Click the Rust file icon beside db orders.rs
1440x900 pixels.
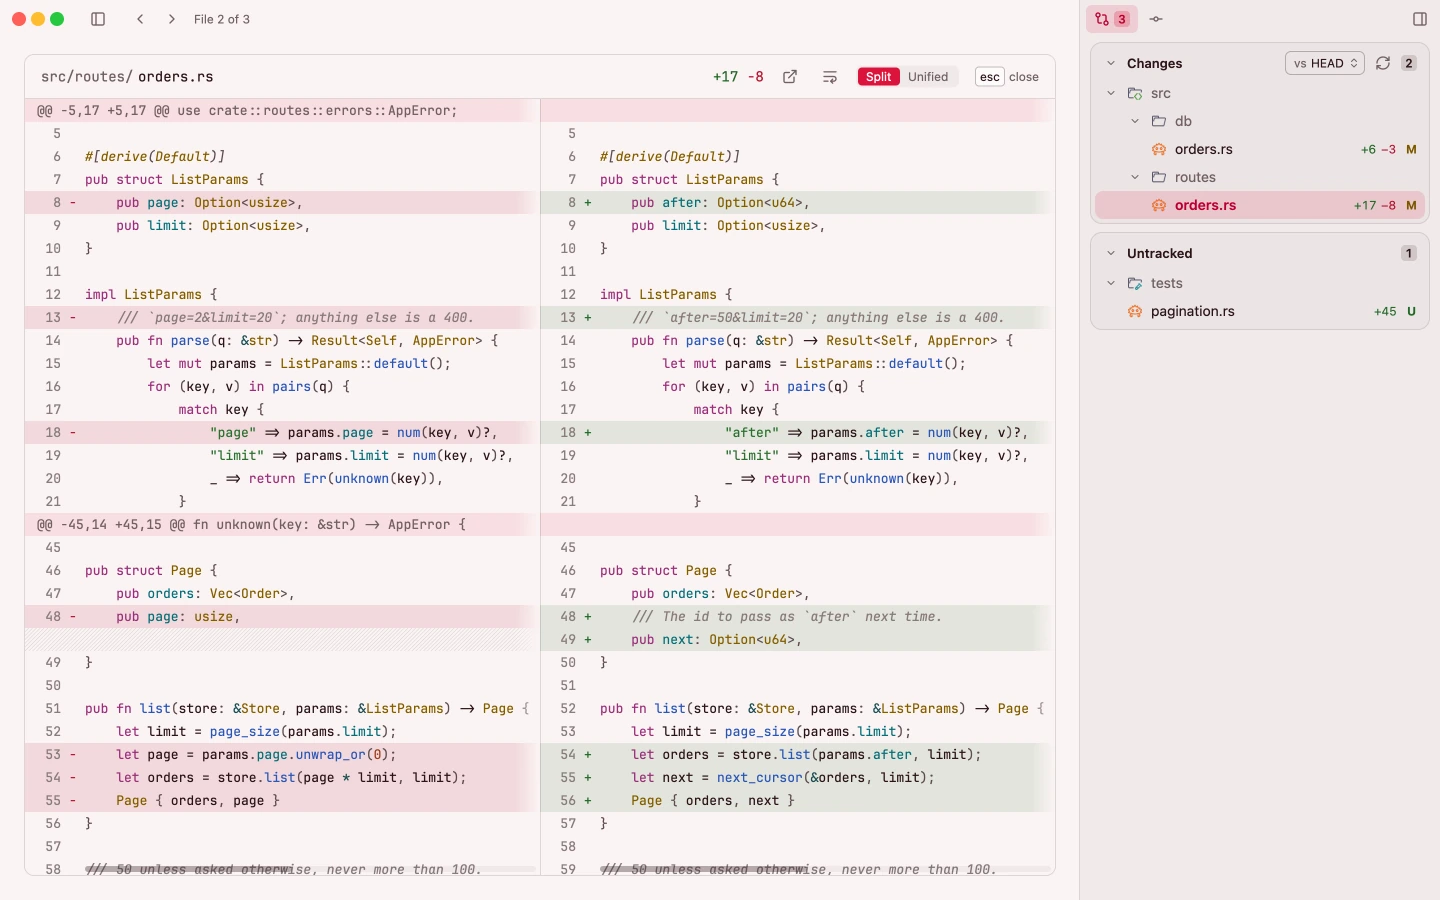click(x=1159, y=149)
